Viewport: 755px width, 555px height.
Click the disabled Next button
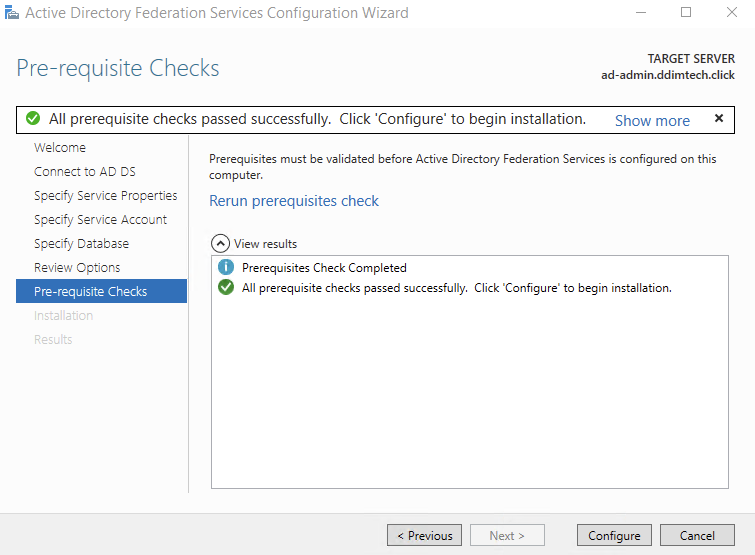(x=507, y=535)
